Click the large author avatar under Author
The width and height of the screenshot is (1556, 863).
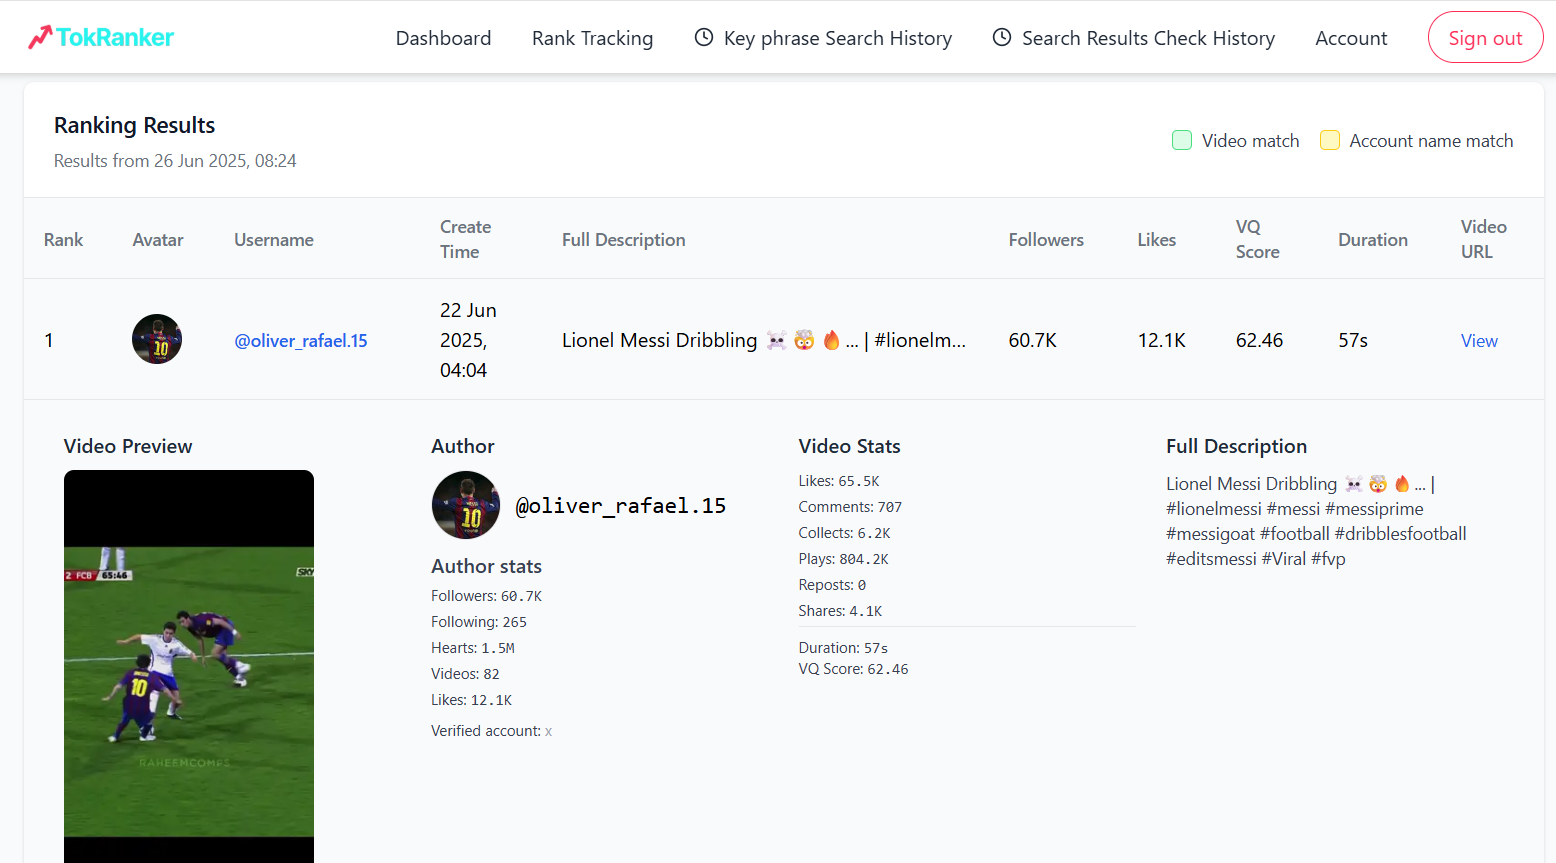466,505
